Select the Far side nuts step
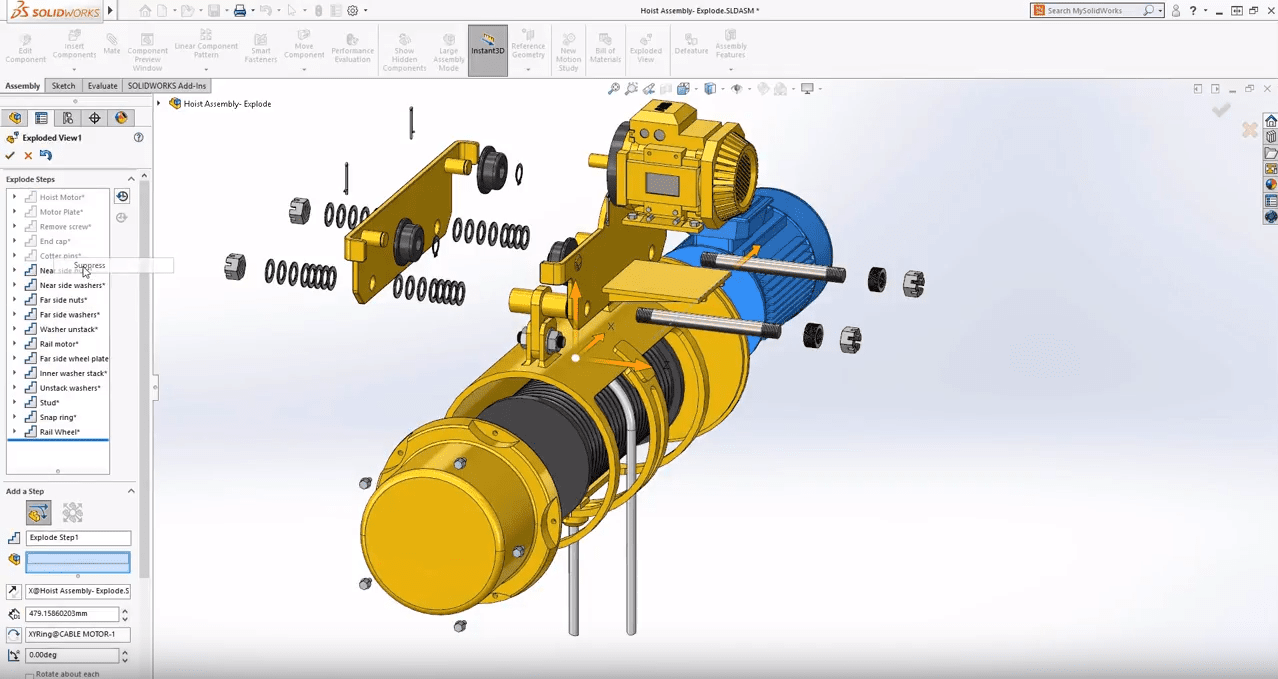1278x679 pixels. coord(63,300)
